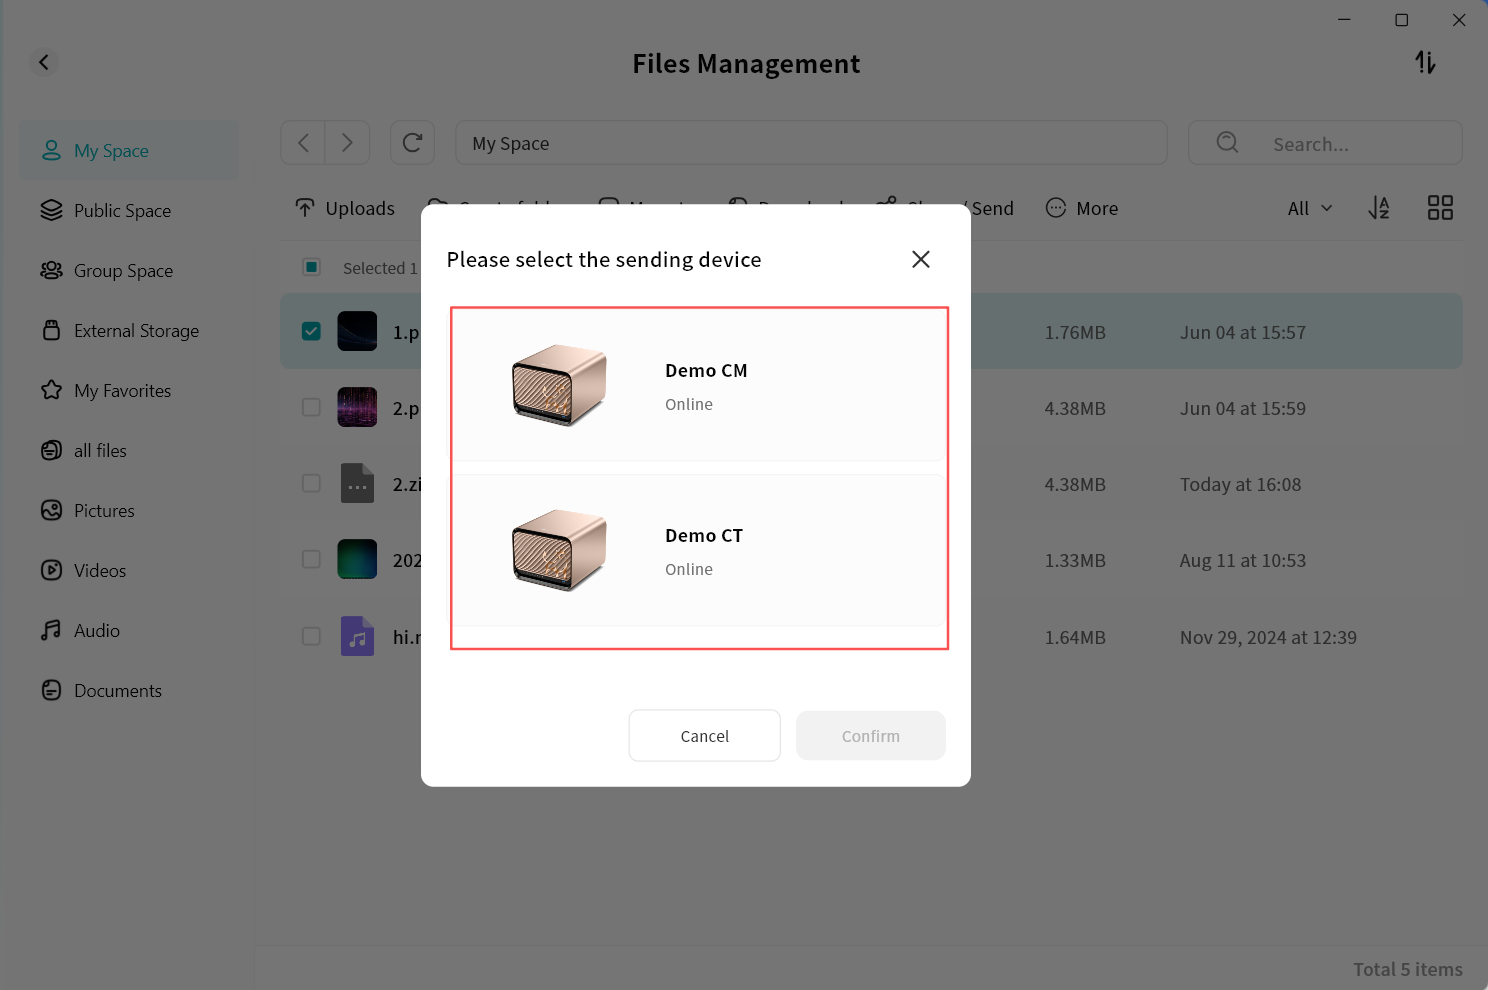
Task: Click the Search input field
Action: pos(1340,144)
